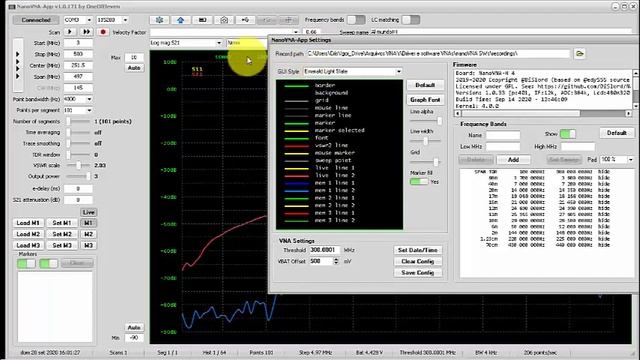Click Clear Config button

418,261
